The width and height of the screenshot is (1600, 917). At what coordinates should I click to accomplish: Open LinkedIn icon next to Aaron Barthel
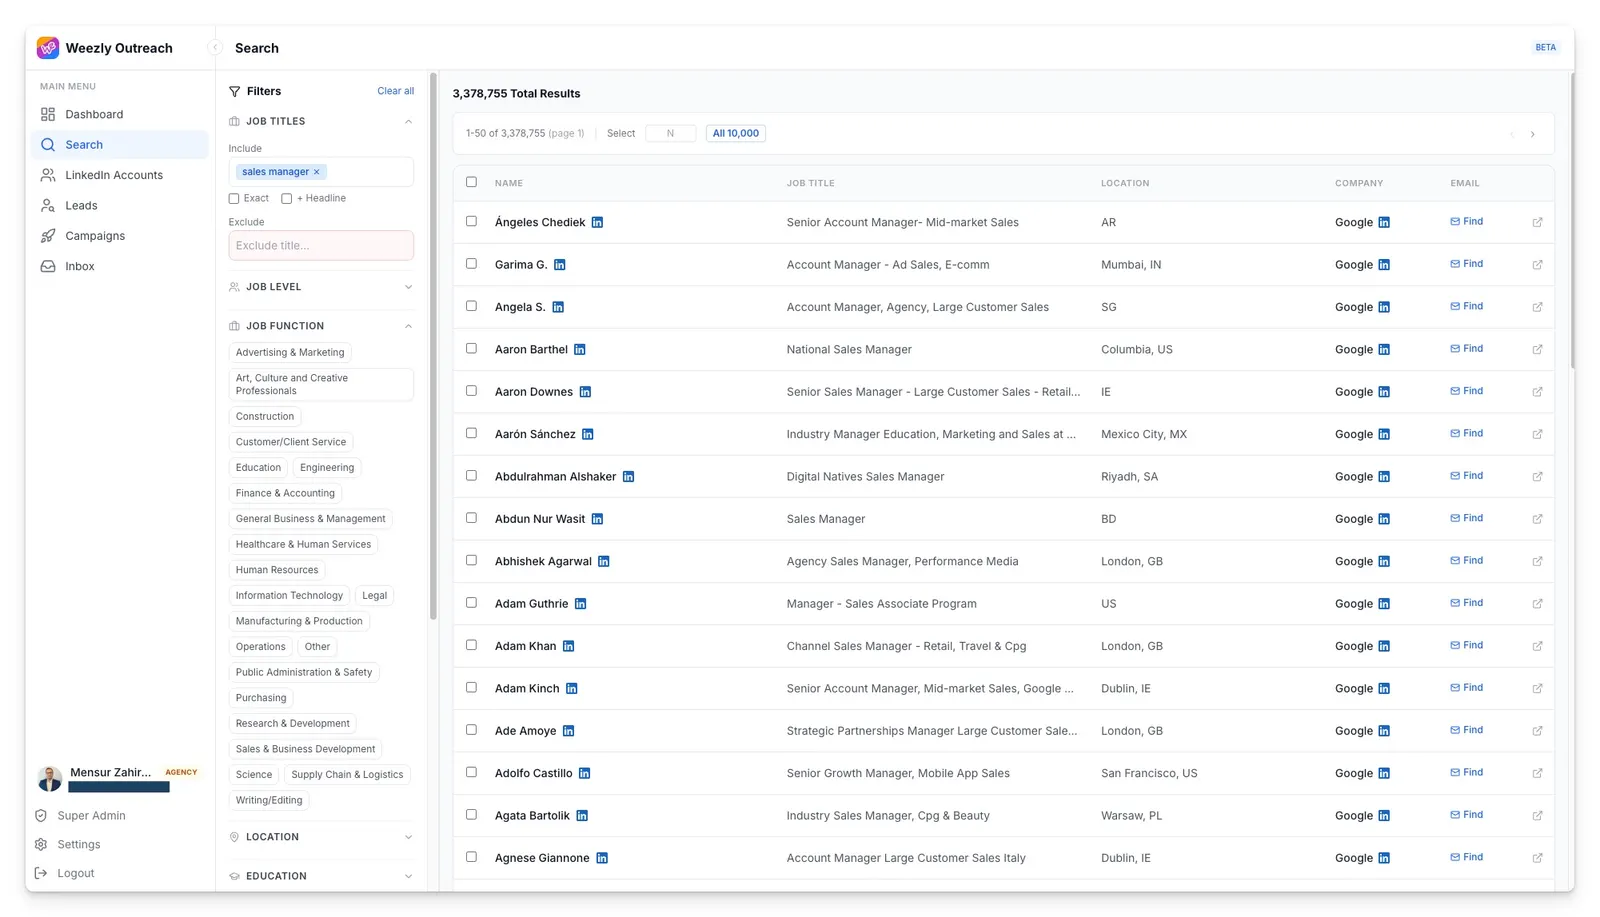click(579, 349)
